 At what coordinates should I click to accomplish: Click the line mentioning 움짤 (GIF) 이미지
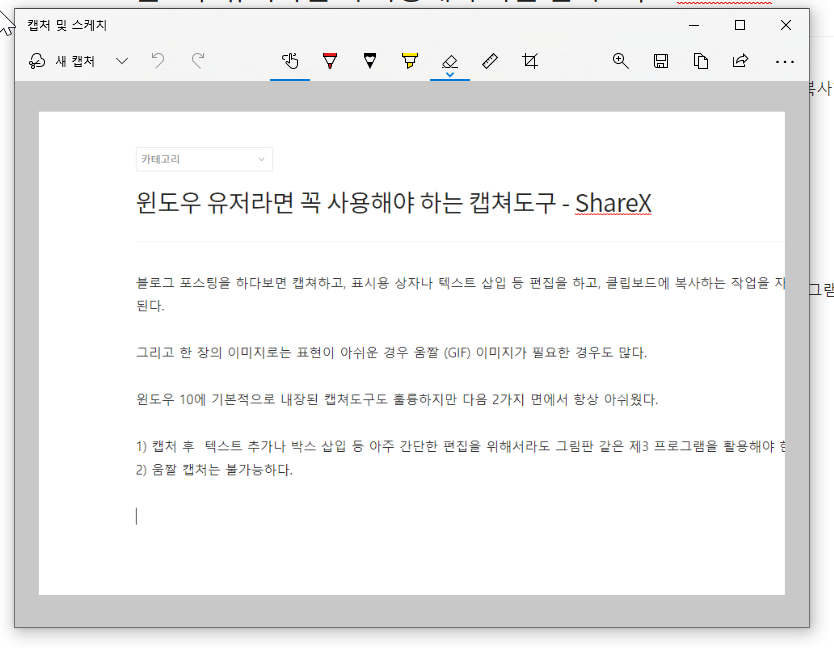(391, 353)
